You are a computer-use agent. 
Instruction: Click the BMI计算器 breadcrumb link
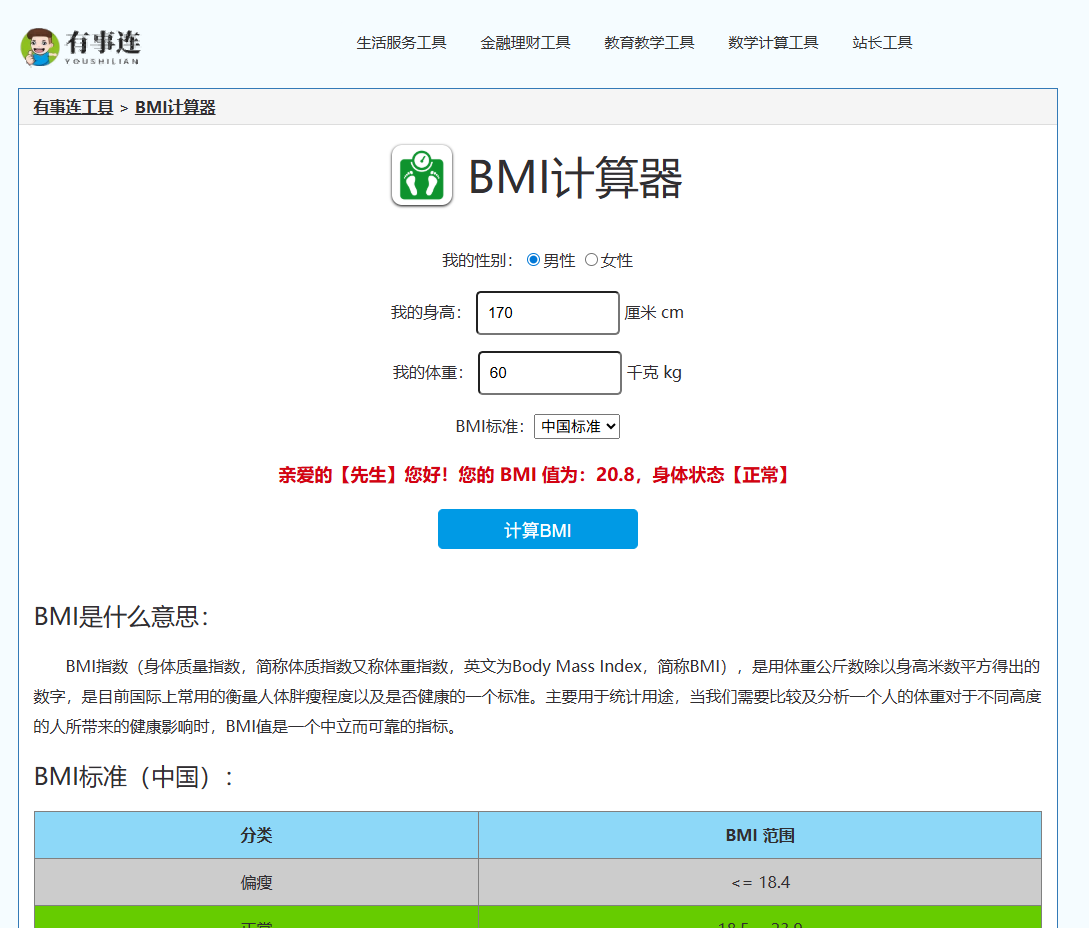[x=175, y=107]
